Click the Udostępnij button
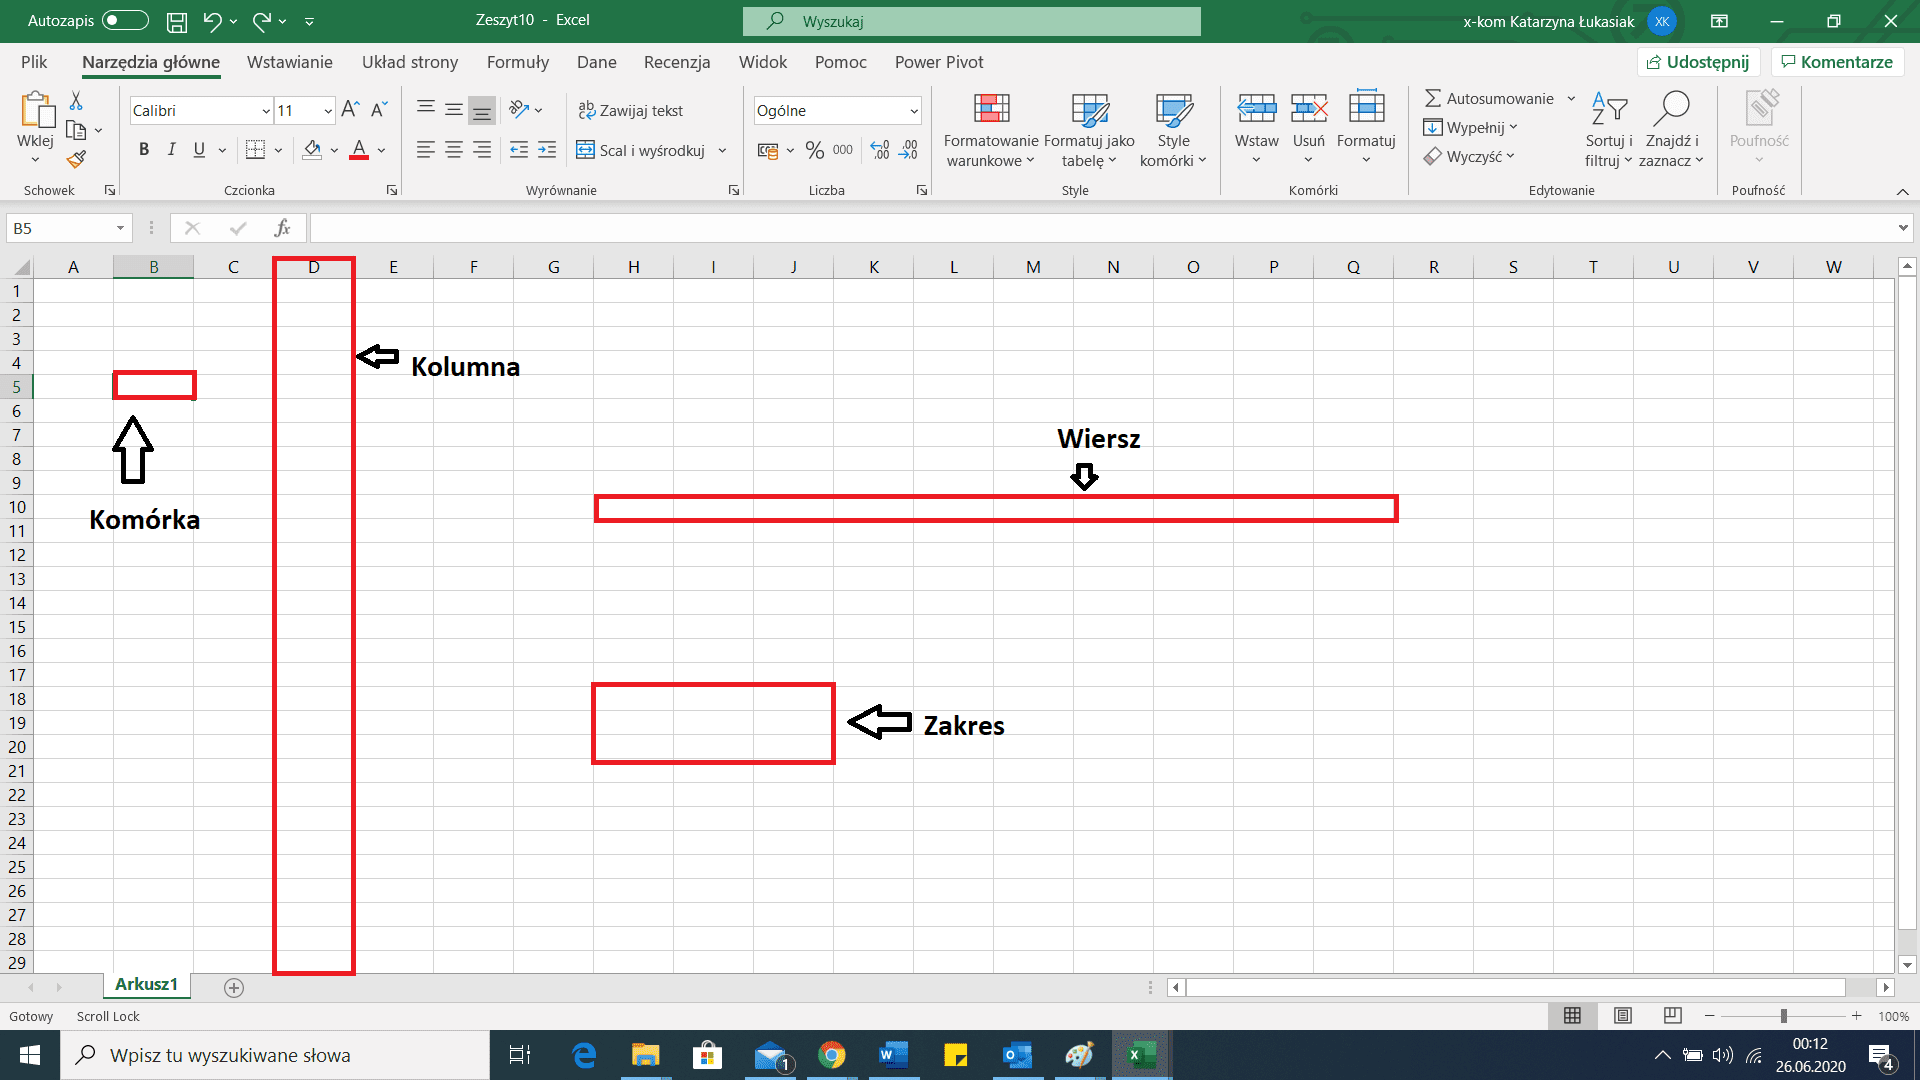Viewport: 1920px width, 1080px height. tap(1697, 61)
